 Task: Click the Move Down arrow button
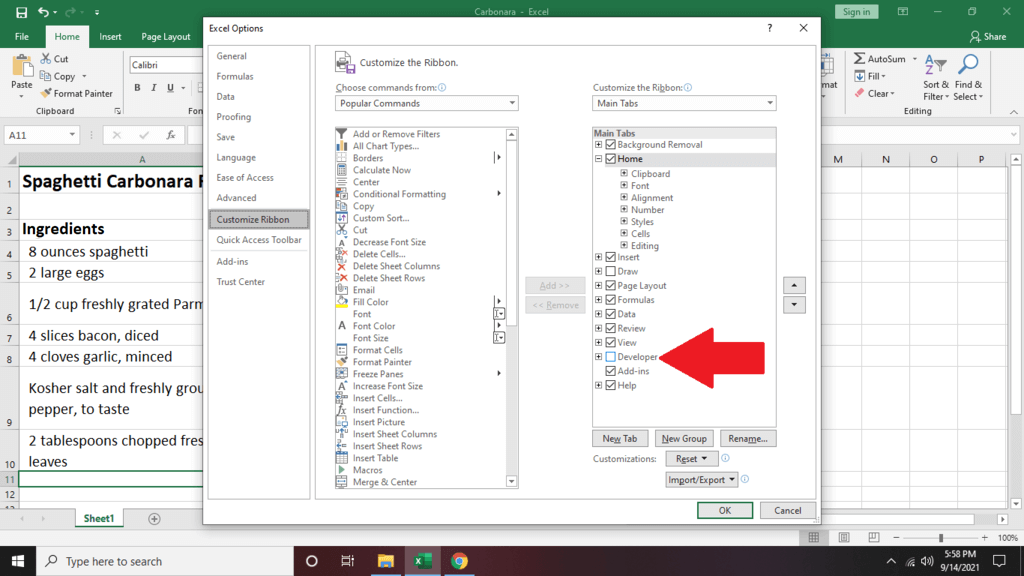point(794,305)
